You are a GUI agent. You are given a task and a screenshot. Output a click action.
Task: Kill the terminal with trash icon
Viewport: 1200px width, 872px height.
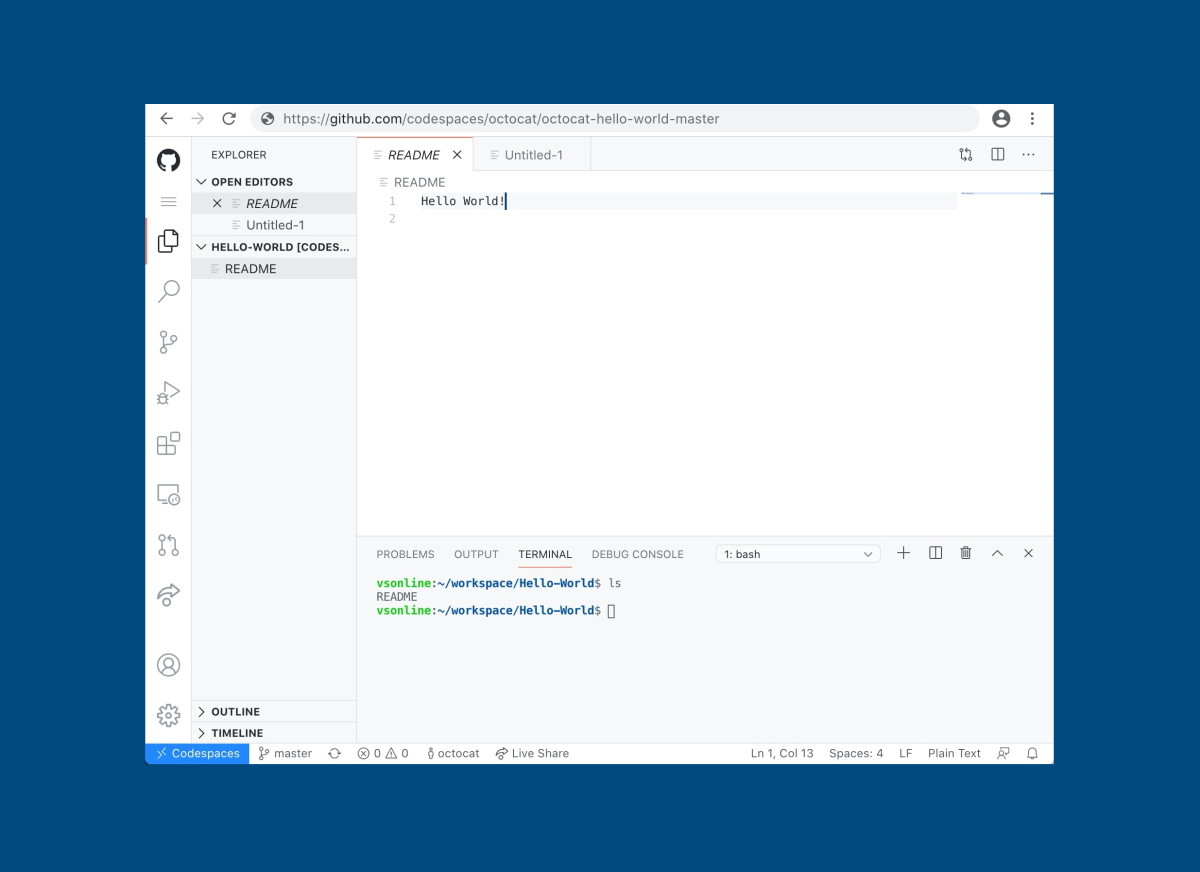[966, 553]
